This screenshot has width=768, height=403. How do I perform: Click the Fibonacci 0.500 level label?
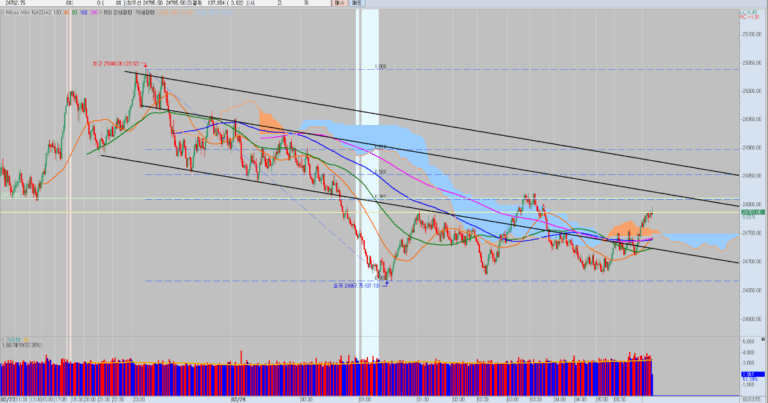click(381, 172)
